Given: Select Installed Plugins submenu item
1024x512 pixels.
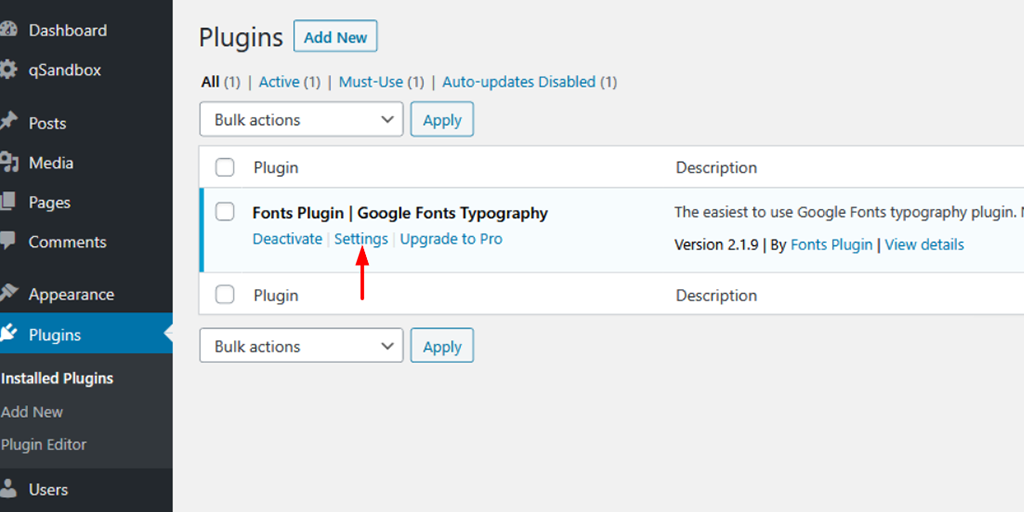Looking at the screenshot, I should coord(57,379).
